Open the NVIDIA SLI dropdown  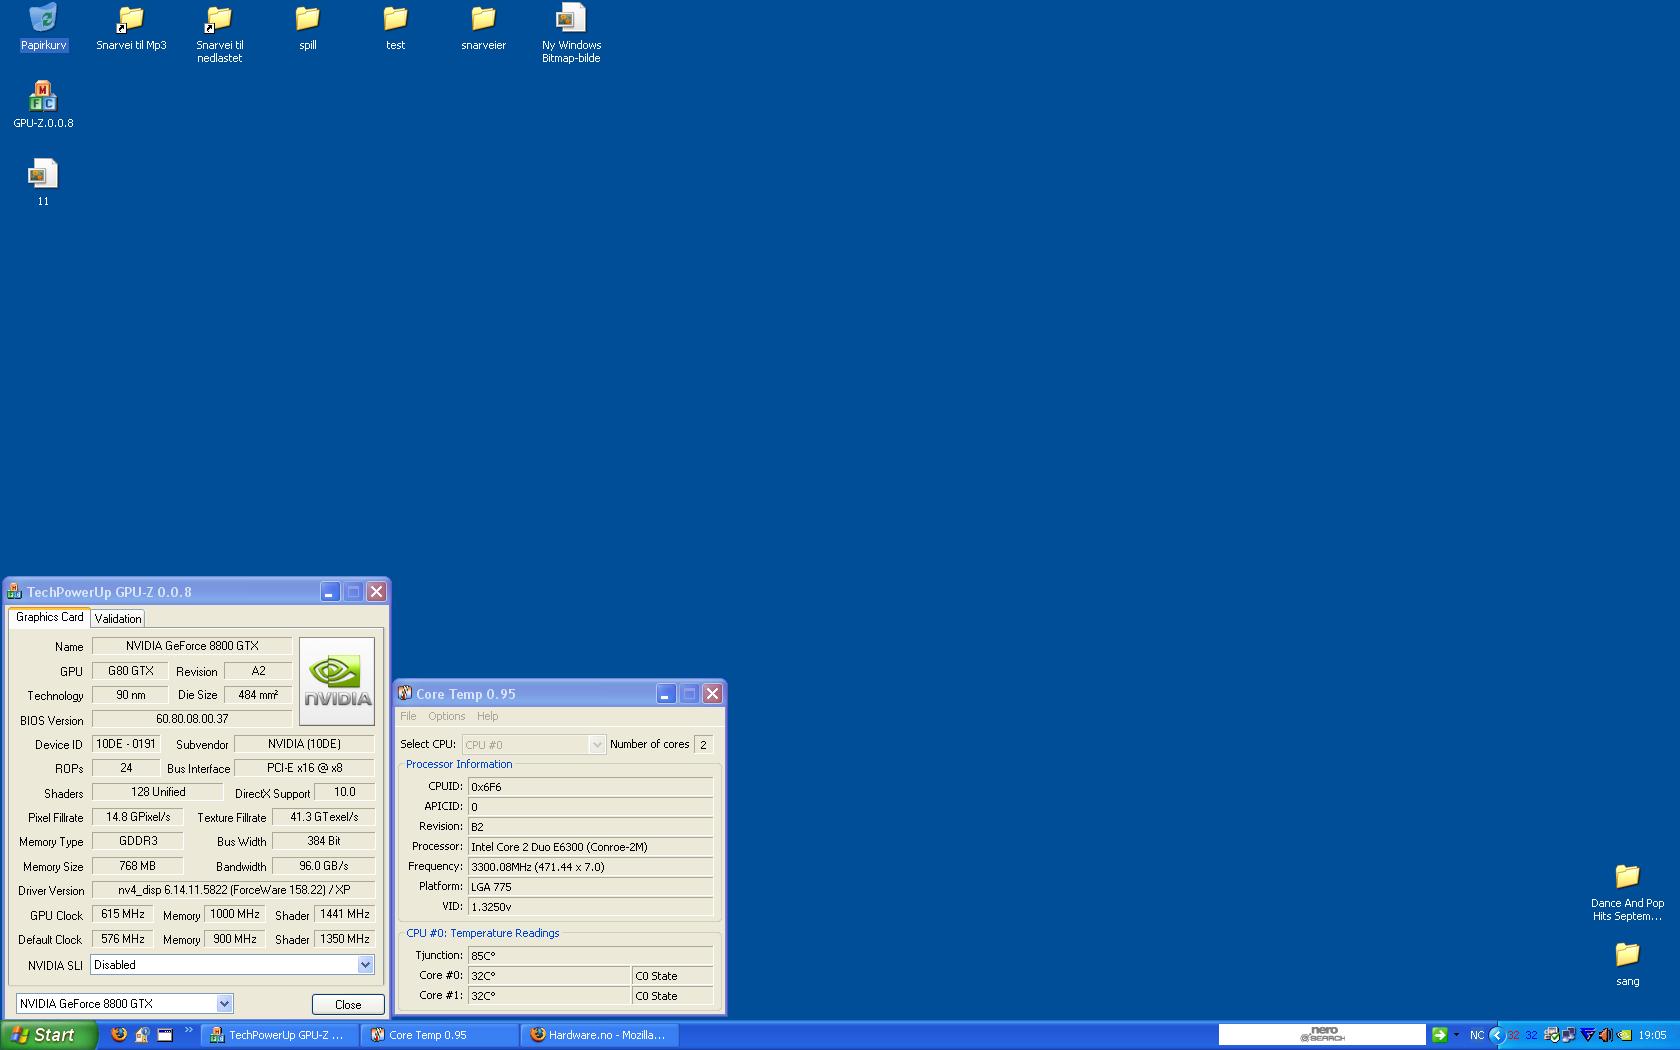tap(232, 965)
